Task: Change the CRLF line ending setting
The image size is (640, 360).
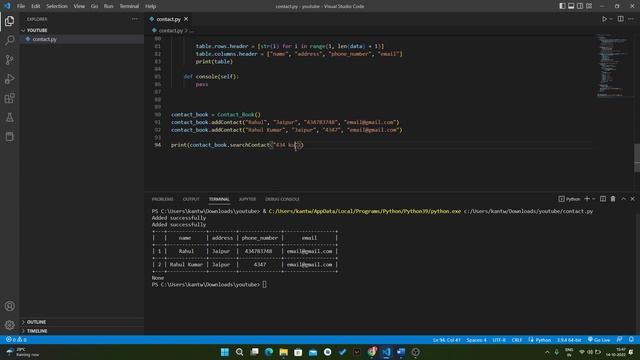Action: (x=517, y=340)
